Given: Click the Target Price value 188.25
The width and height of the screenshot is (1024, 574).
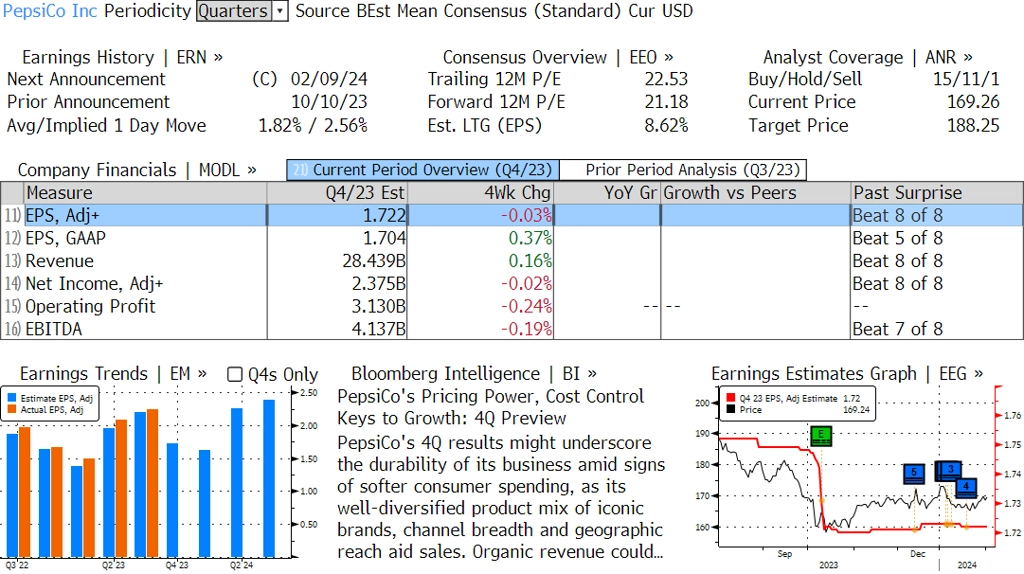Looking at the screenshot, I should 973,125.
